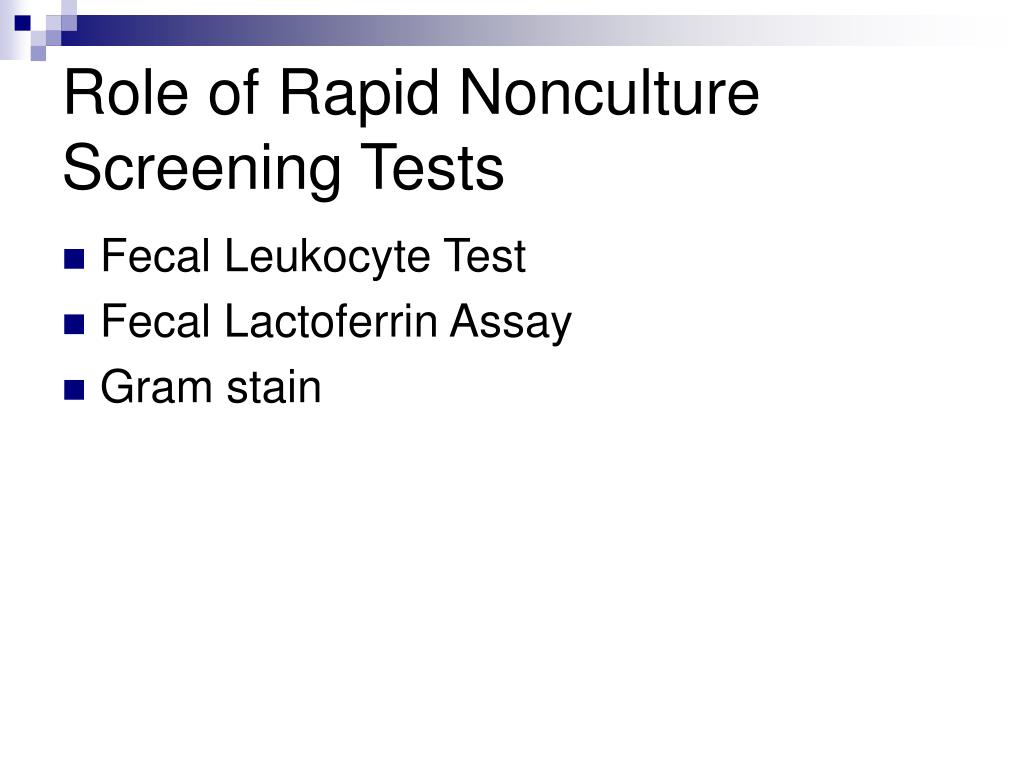The height and width of the screenshot is (768, 1024).
Task: Select the word stain in the last bullet
Action: pos(274,387)
